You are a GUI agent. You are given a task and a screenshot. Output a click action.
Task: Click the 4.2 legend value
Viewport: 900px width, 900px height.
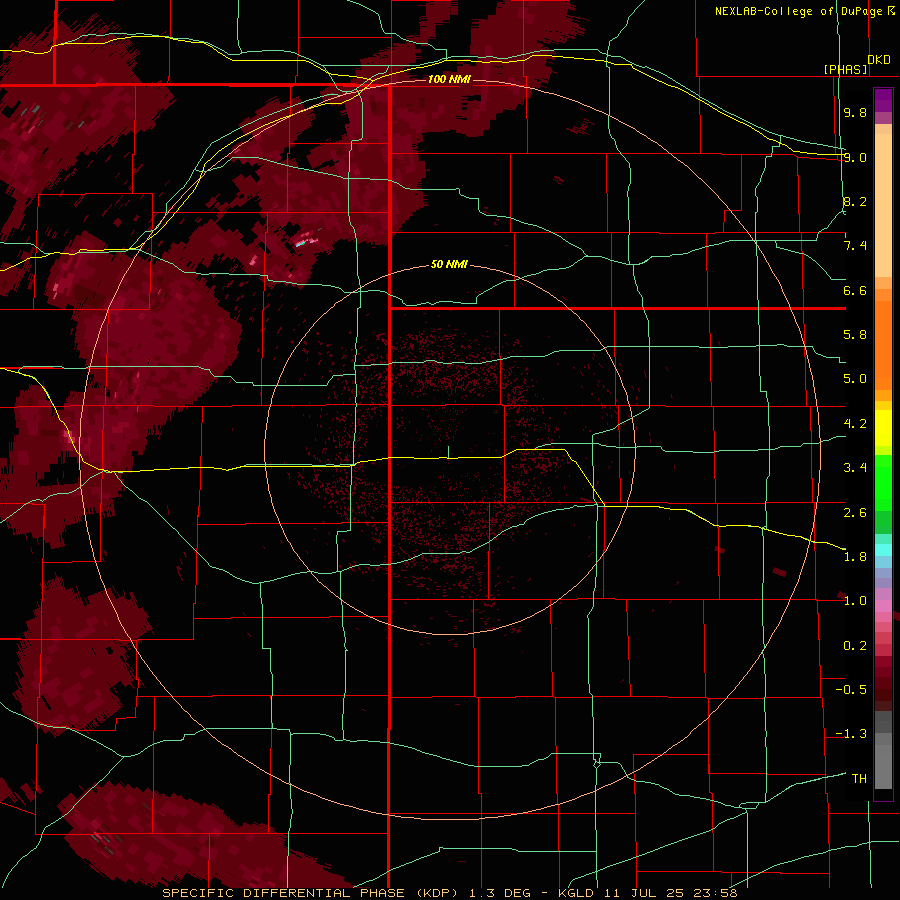pyautogui.click(x=855, y=424)
